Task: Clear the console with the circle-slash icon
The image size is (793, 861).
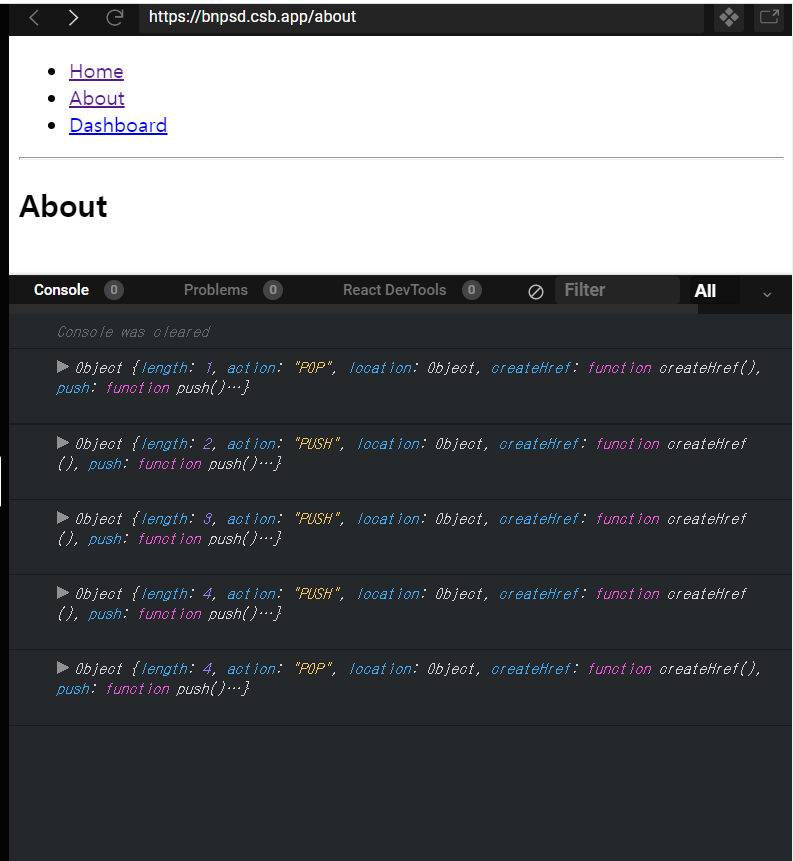Action: click(535, 291)
